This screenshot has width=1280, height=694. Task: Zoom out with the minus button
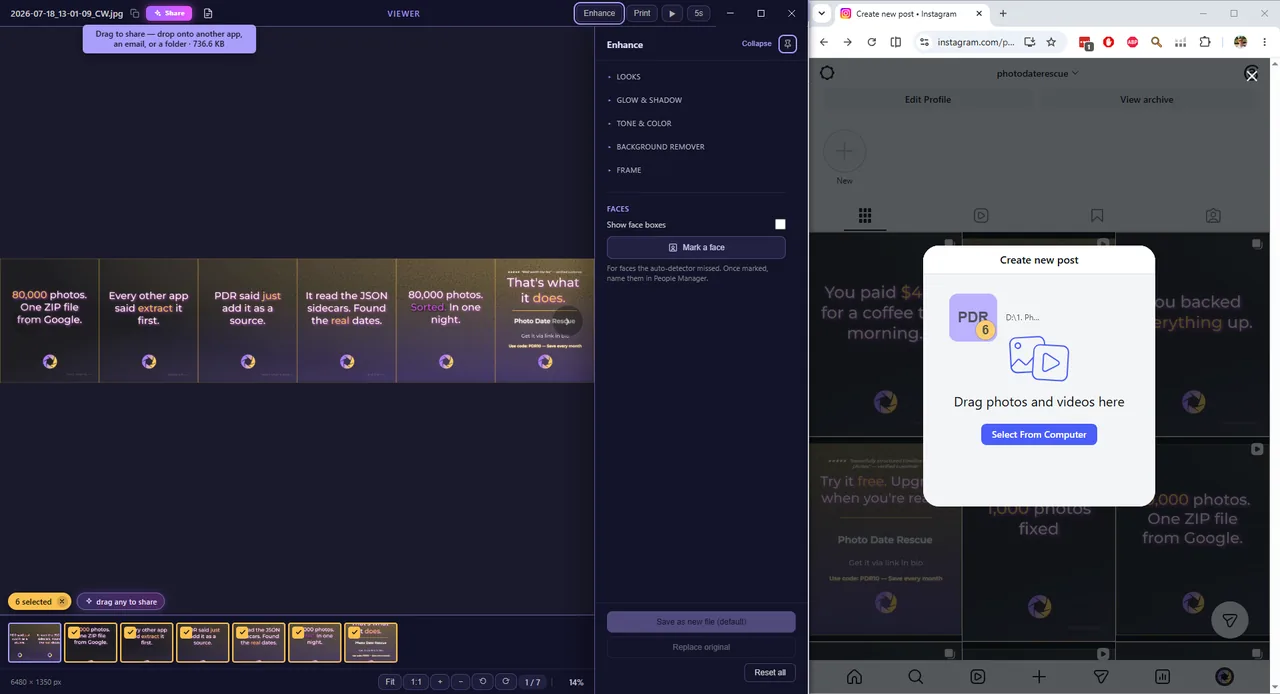pos(460,682)
